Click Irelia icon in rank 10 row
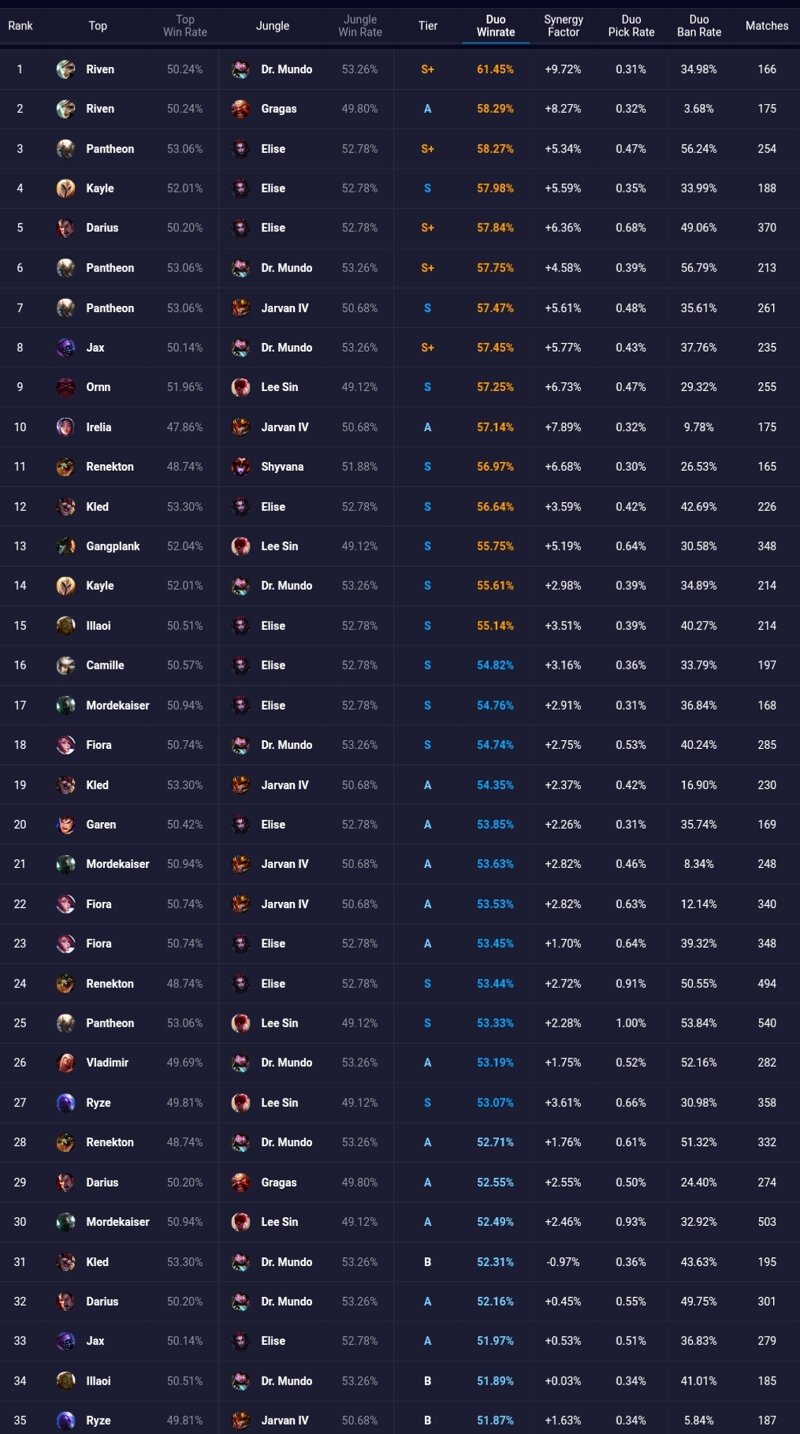 point(66,427)
